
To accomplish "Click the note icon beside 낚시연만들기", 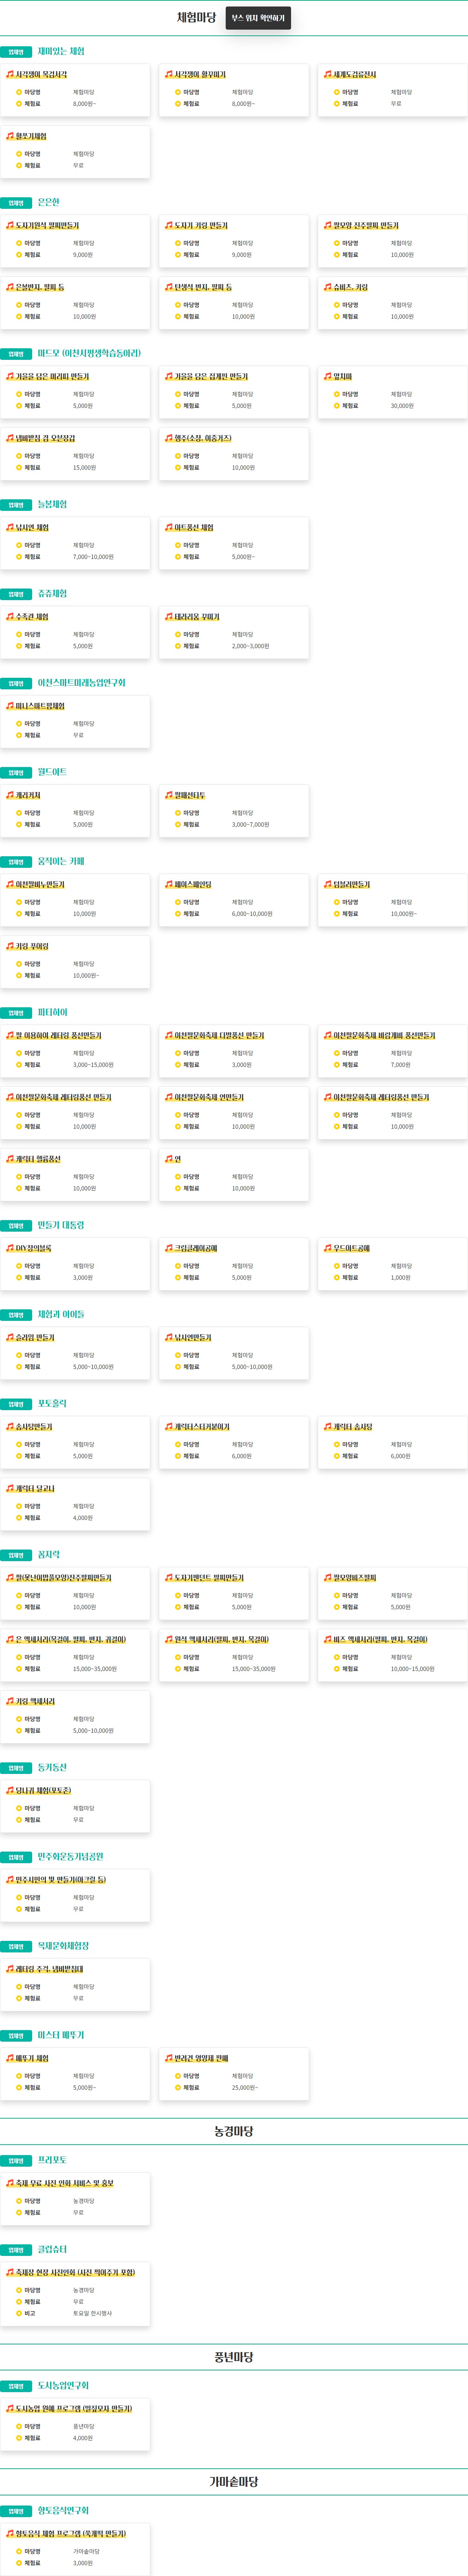I will 169,1337.
